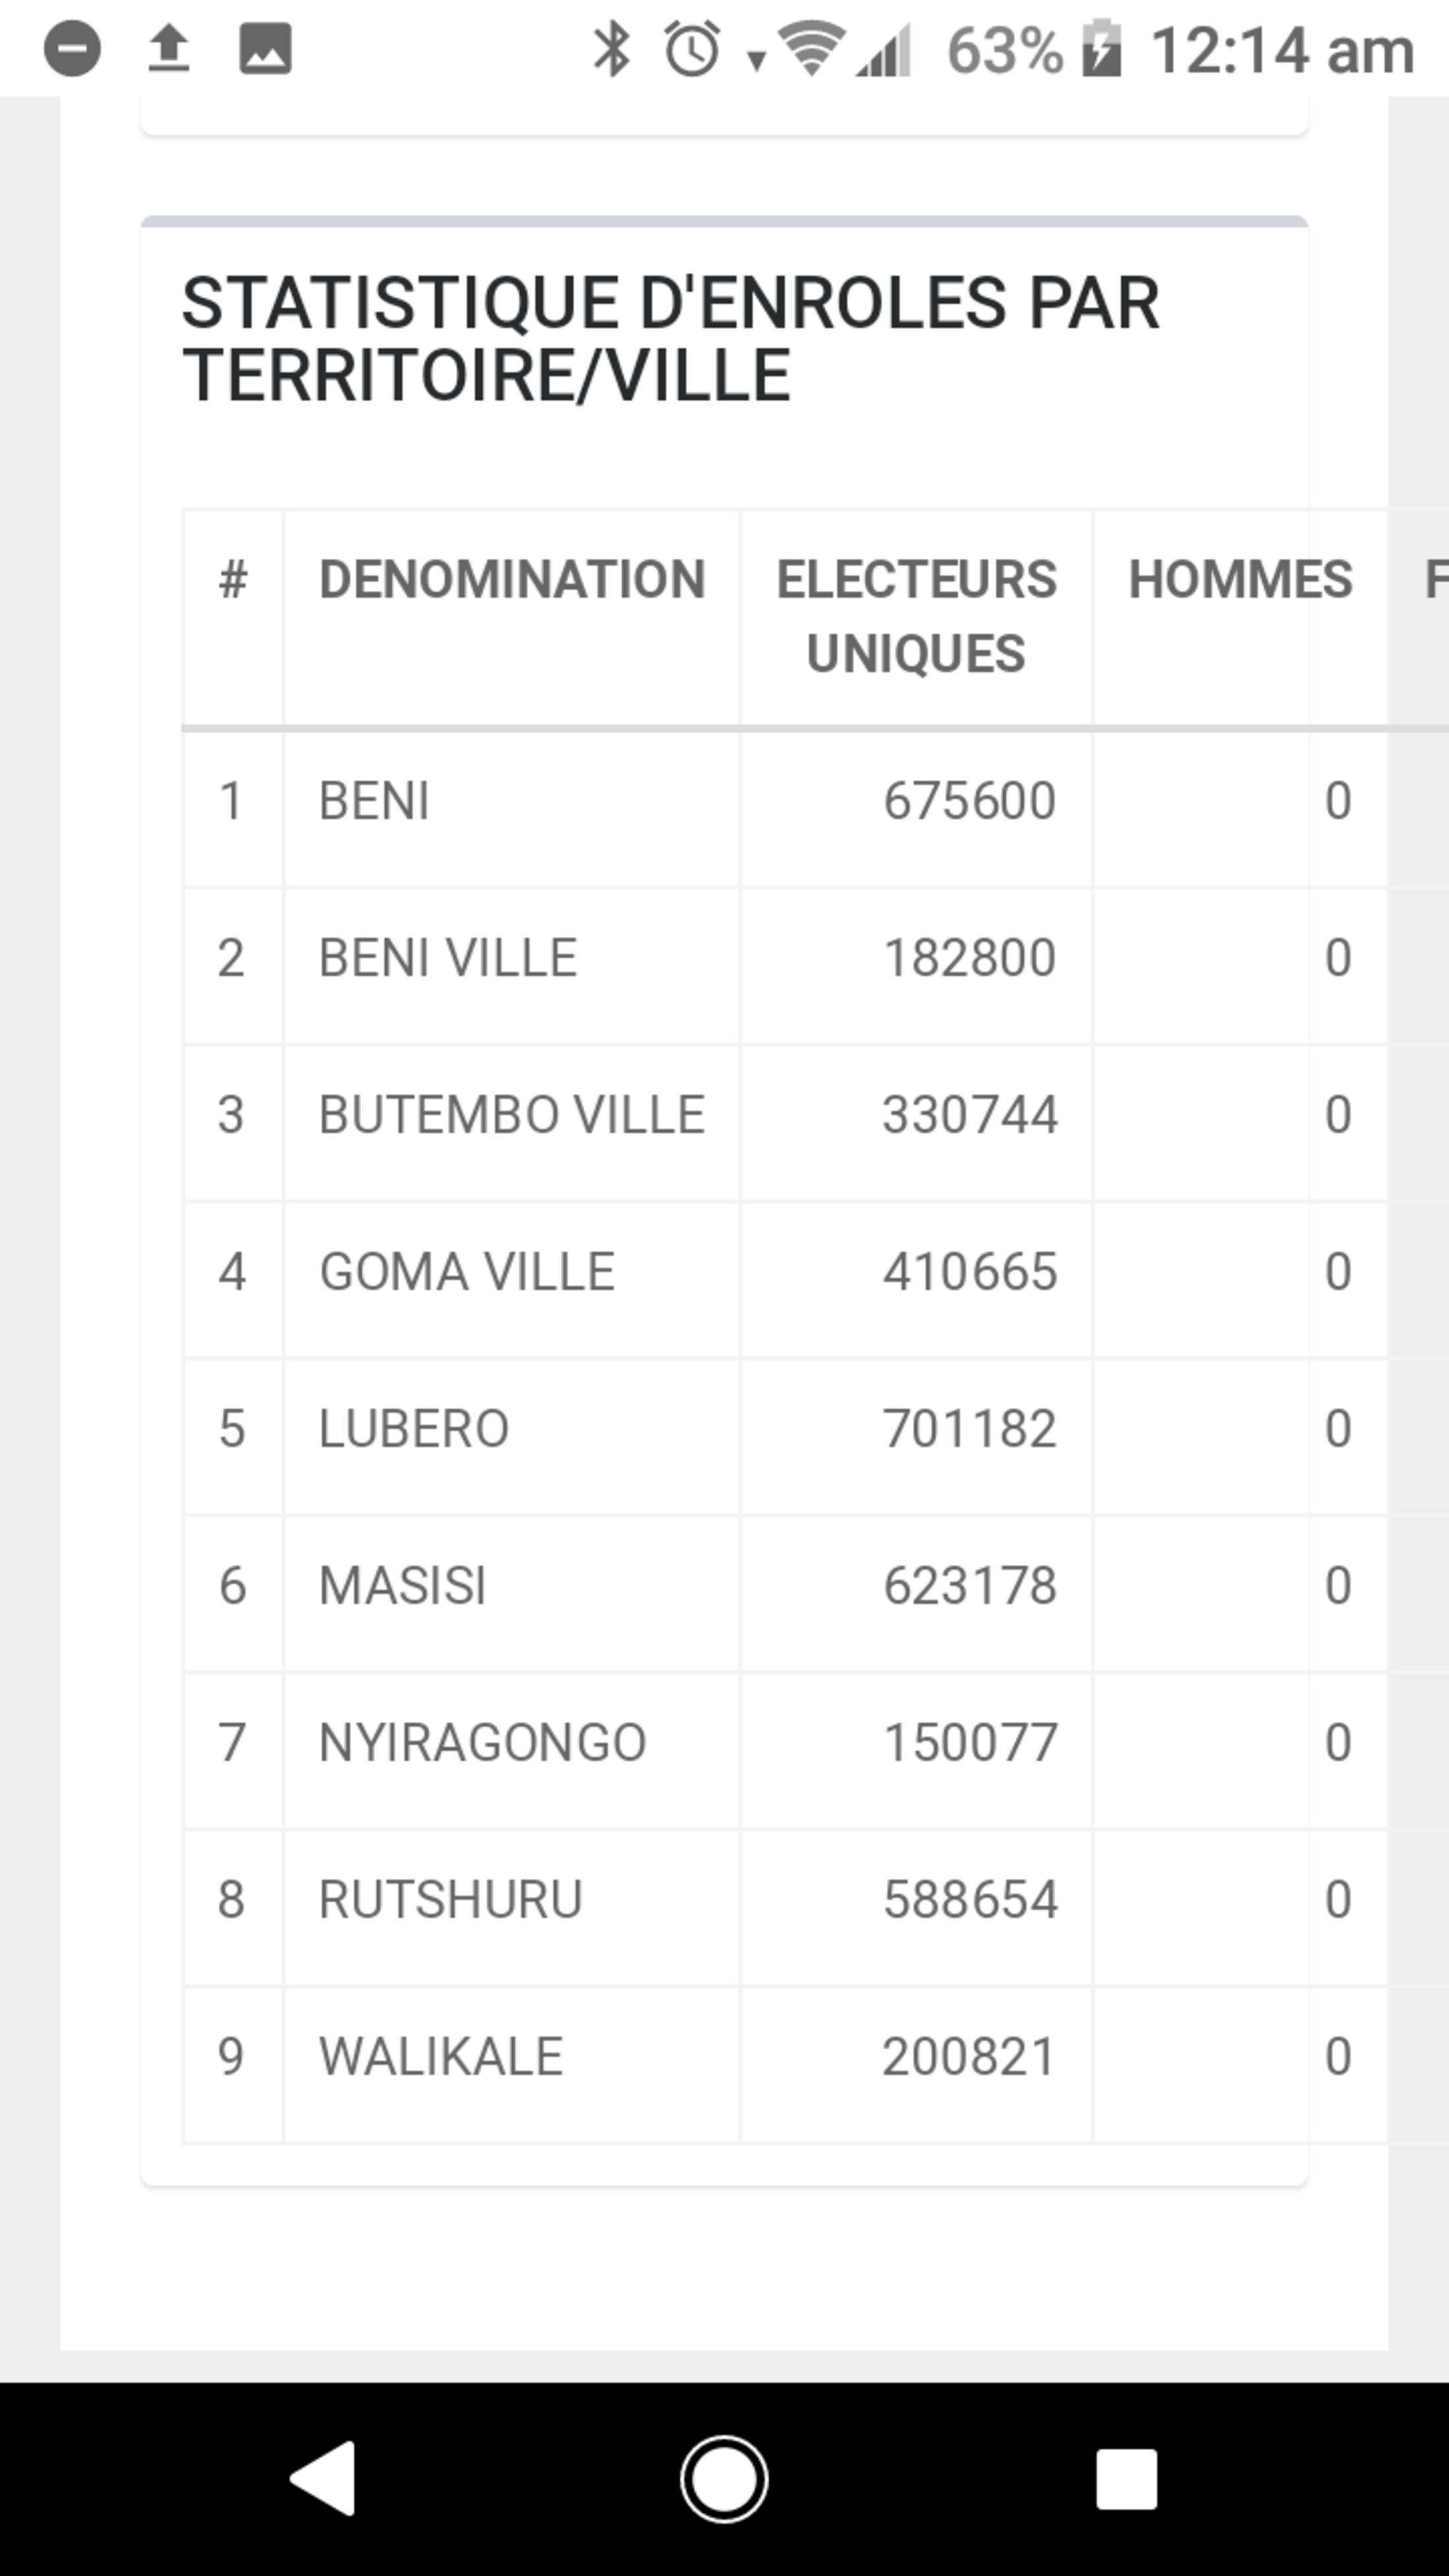Tap the upload arrow notification icon
Viewport: 1449px width, 2576px height.
(x=168, y=48)
